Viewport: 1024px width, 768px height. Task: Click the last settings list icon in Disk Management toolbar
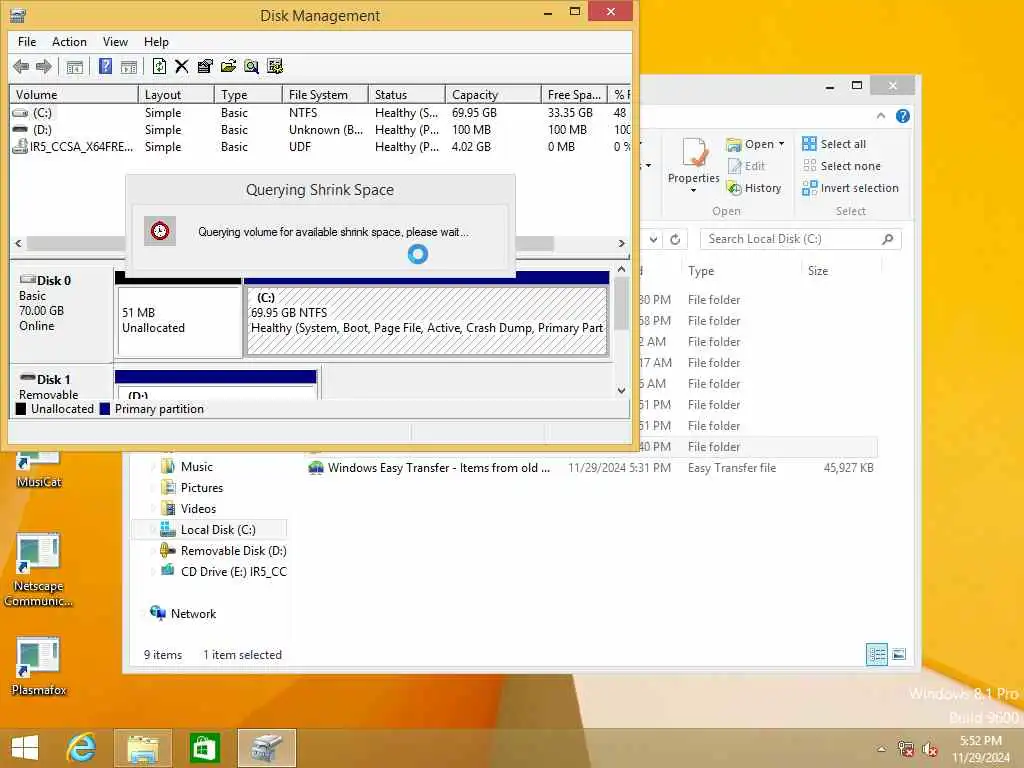(275, 66)
